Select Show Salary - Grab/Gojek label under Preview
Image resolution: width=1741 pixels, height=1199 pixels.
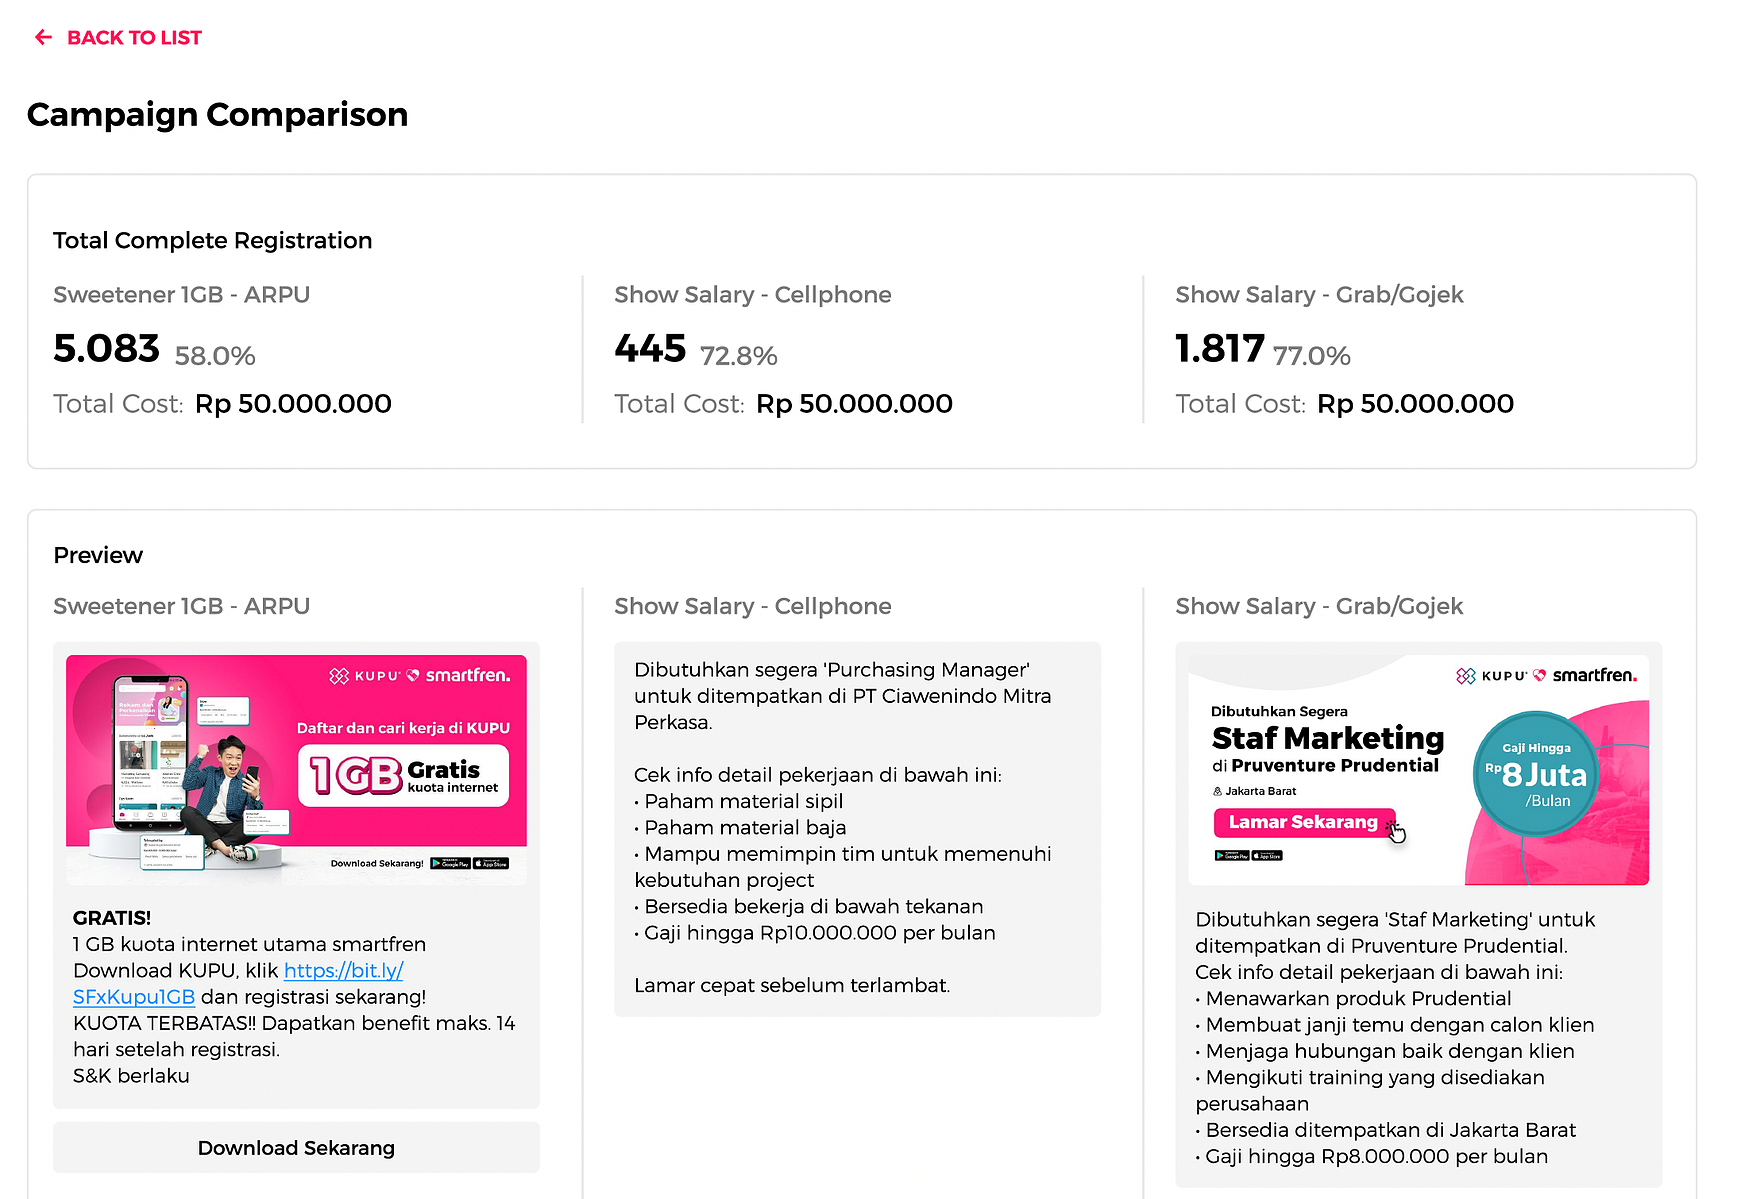[1319, 607]
